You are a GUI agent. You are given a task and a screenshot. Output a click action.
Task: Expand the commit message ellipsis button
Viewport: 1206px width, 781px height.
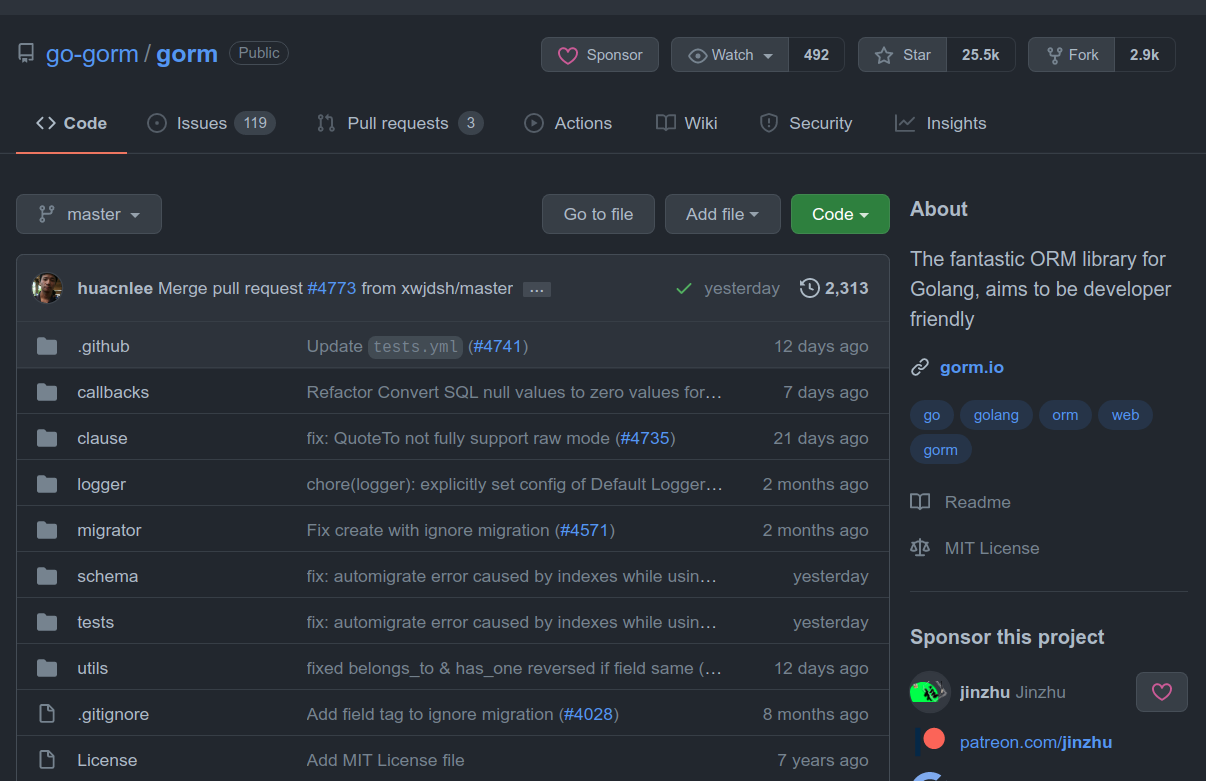pyautogui.click(x=537, y=289)
